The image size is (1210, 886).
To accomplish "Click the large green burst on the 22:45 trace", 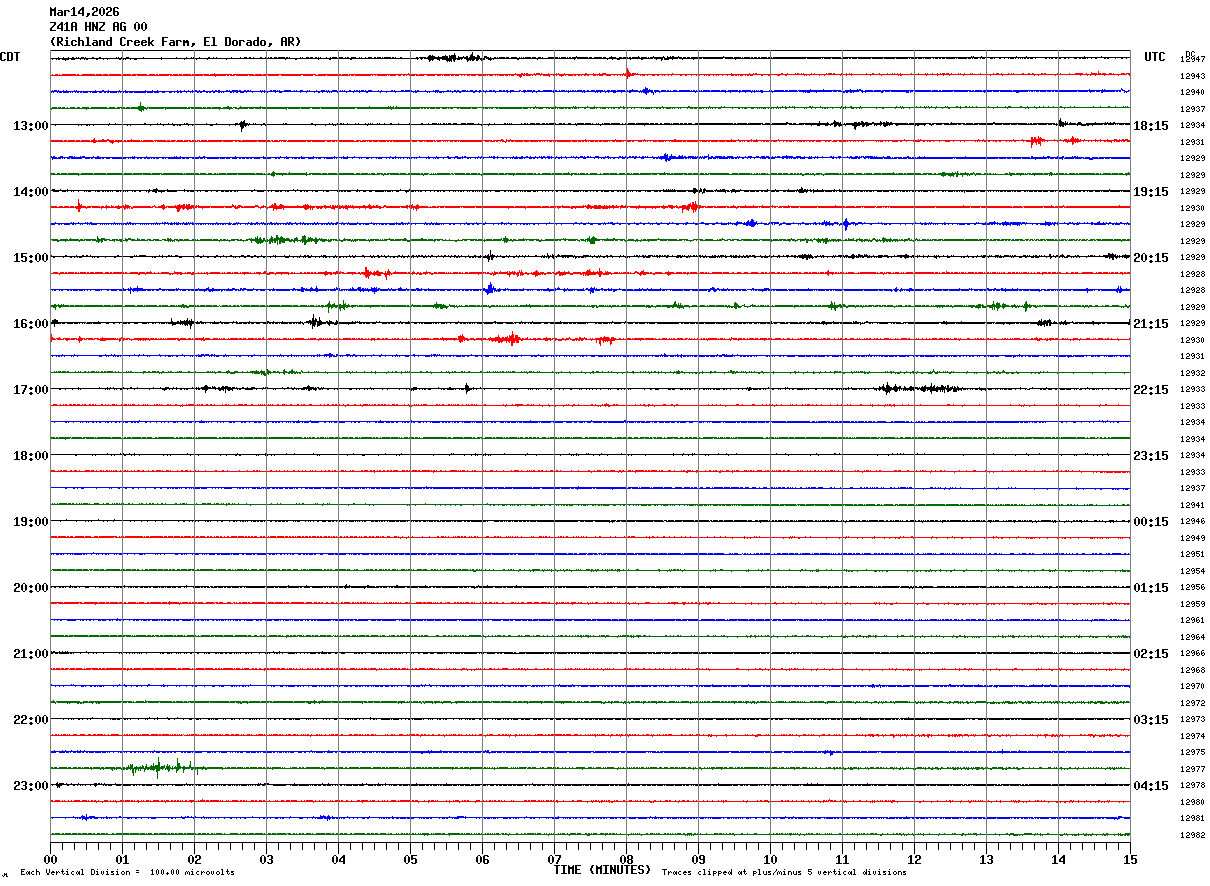I will [160, 768].
